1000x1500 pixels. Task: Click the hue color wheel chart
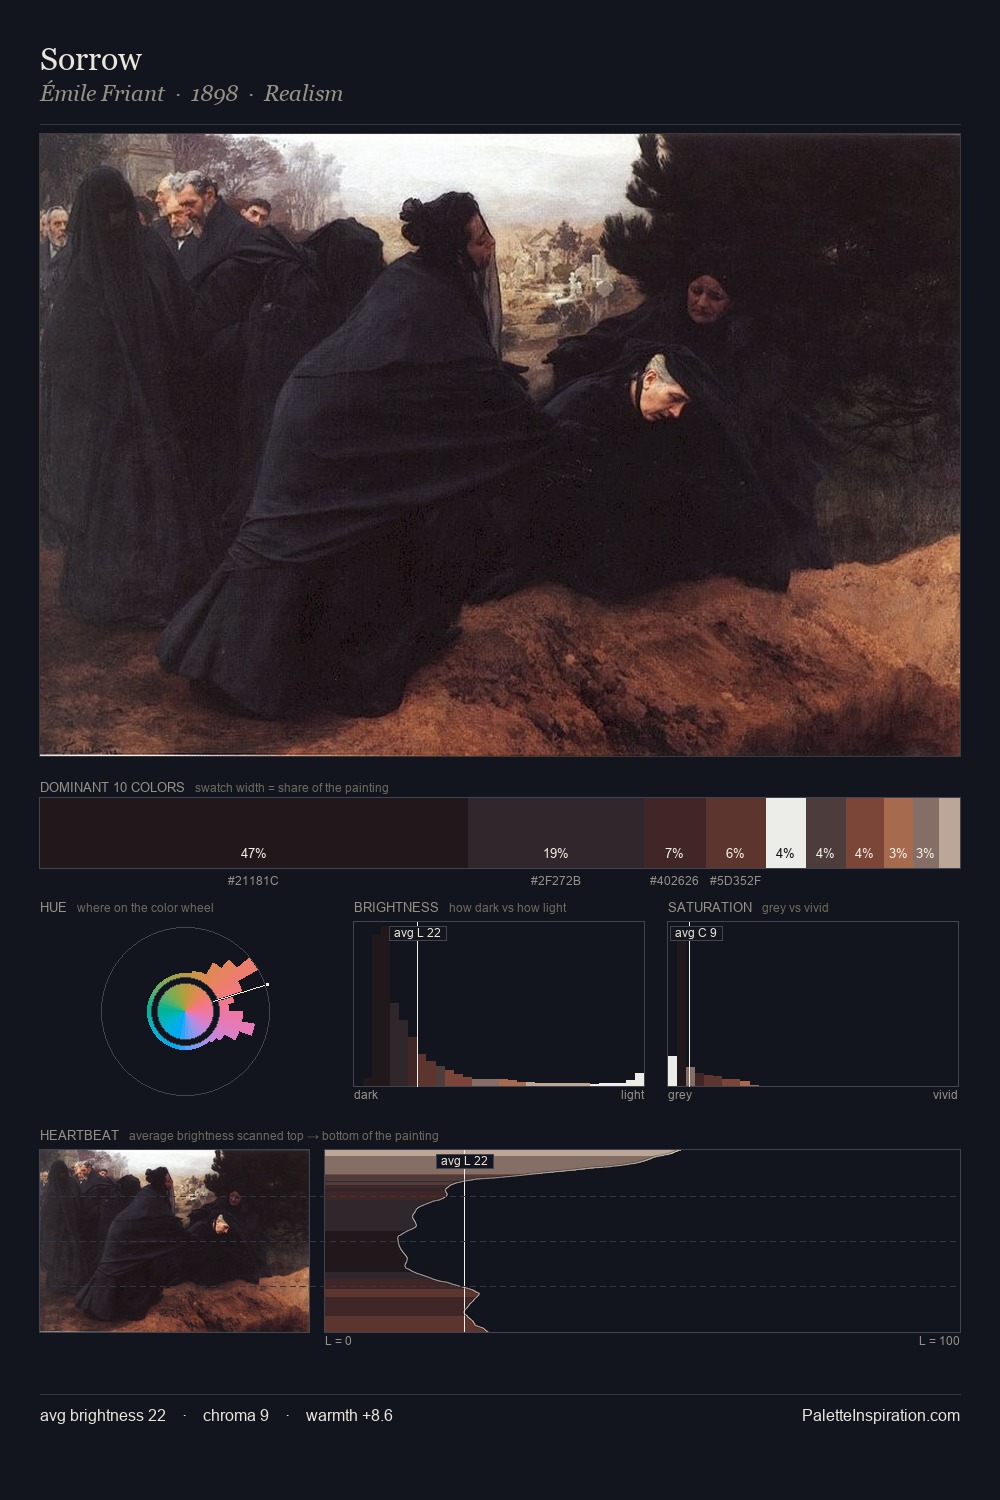coord(185,1011)
